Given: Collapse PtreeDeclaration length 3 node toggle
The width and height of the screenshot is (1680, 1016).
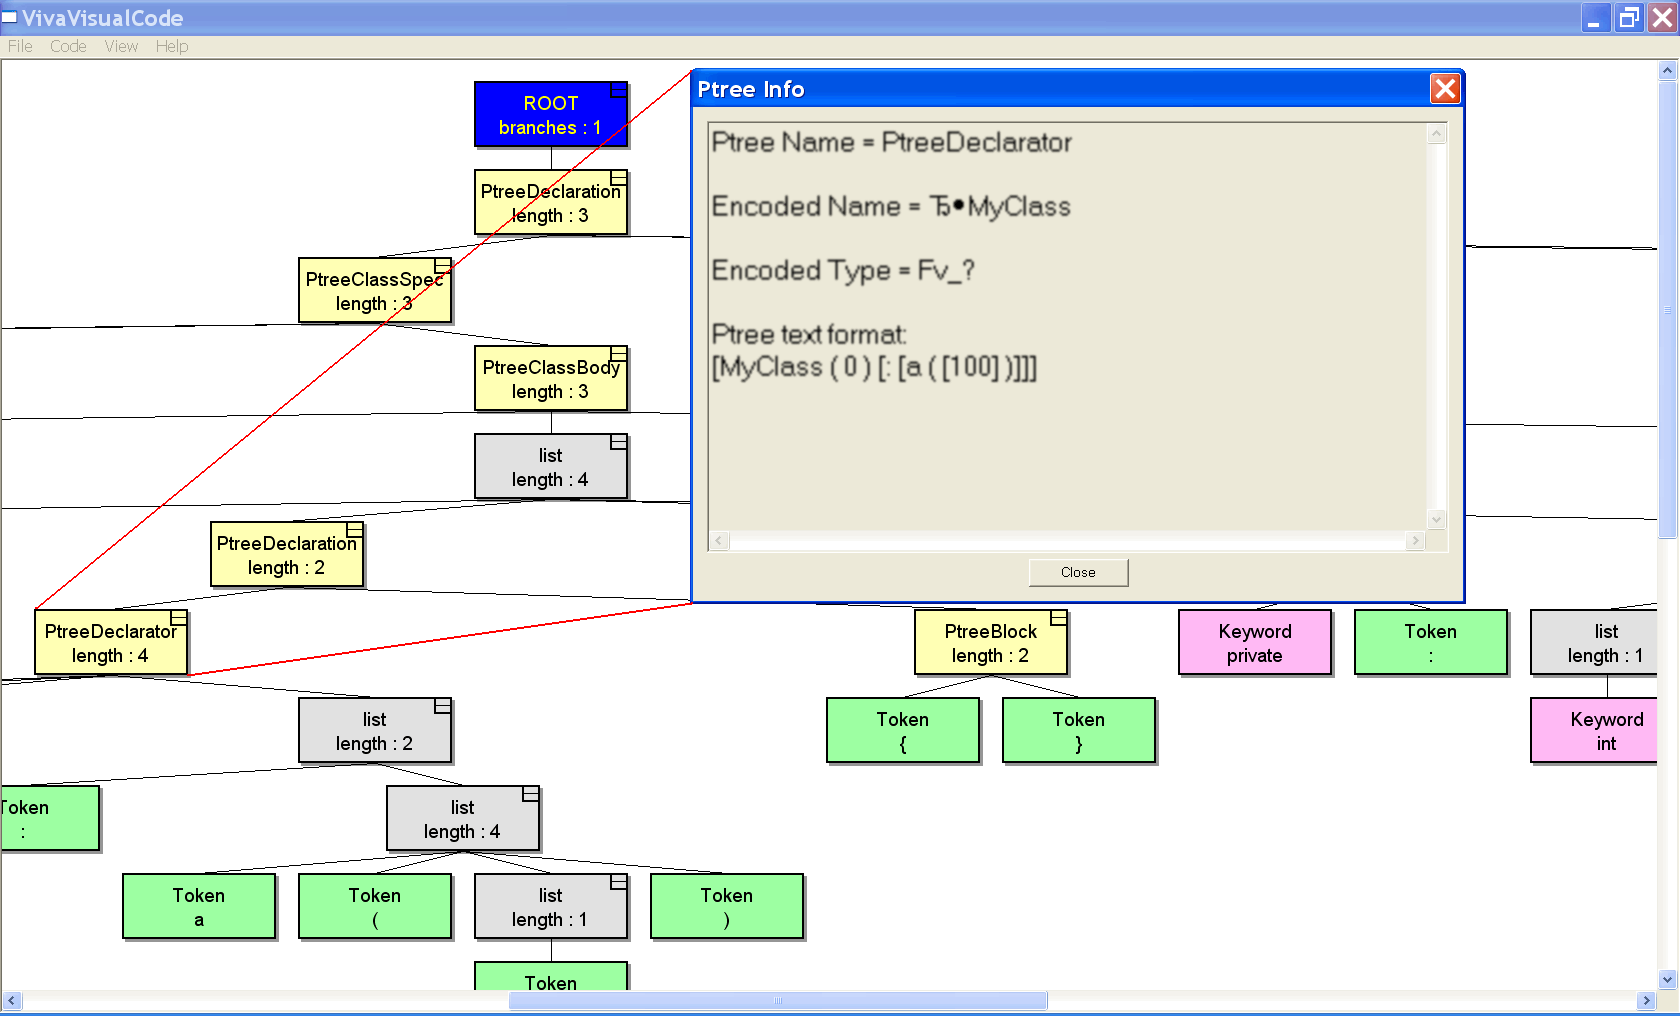Looking at the screenshot, I should 619,178.
